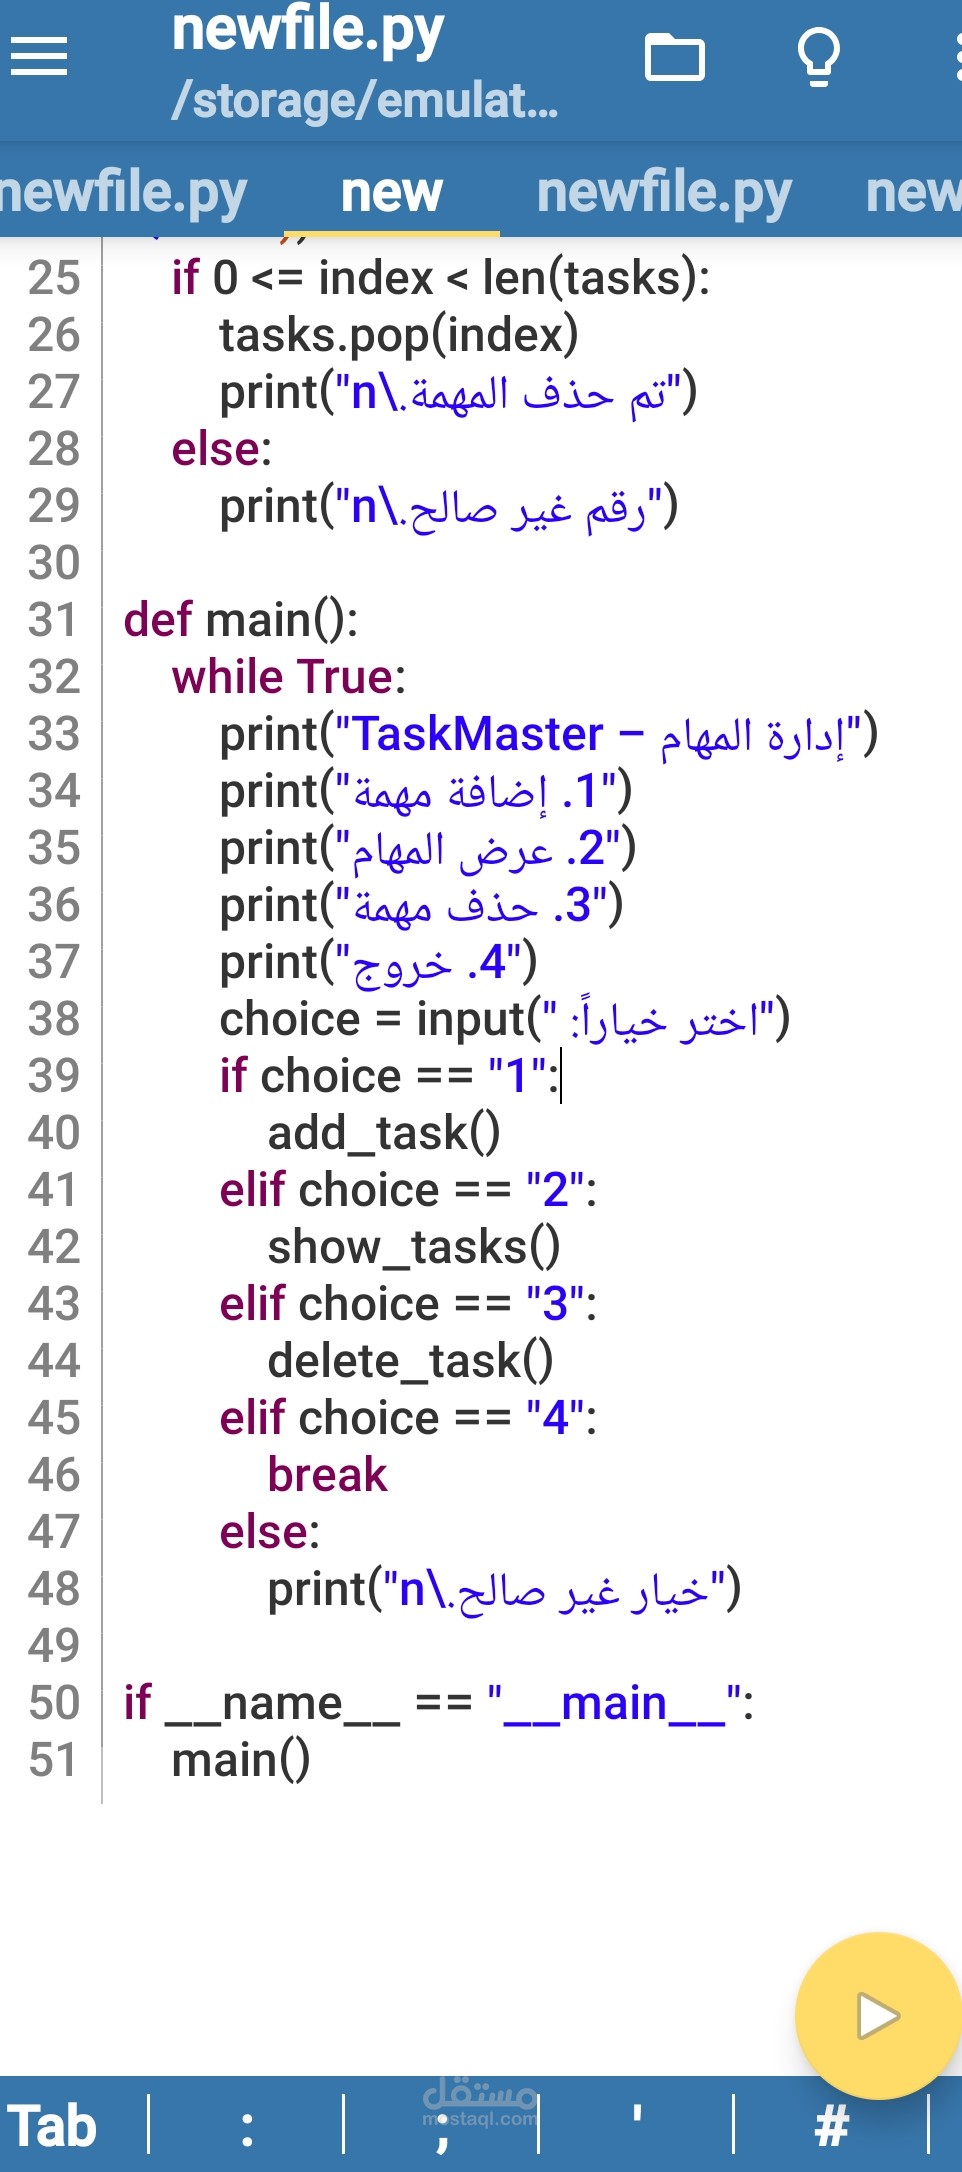The height and width of the screenshot is (2172, 962).
Task: Select the active "new" tab
Action: coord(391,192)
